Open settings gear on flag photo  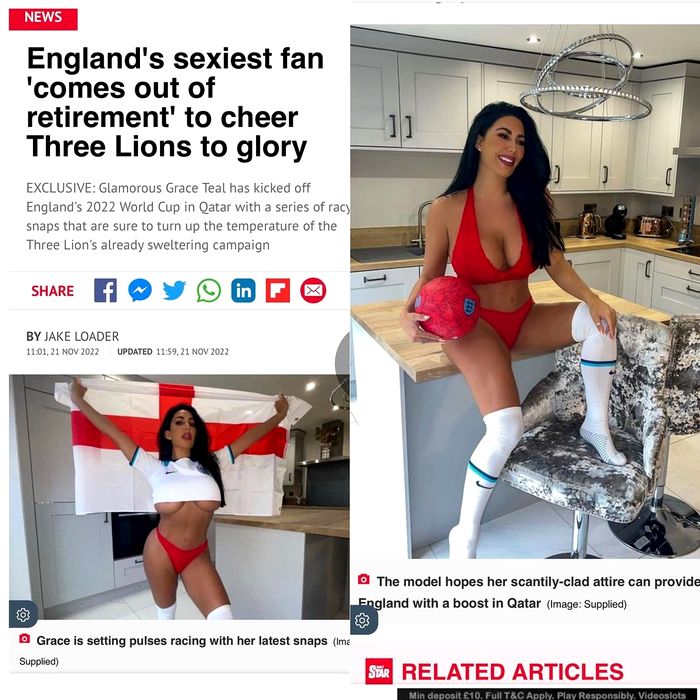pos(23,615)
